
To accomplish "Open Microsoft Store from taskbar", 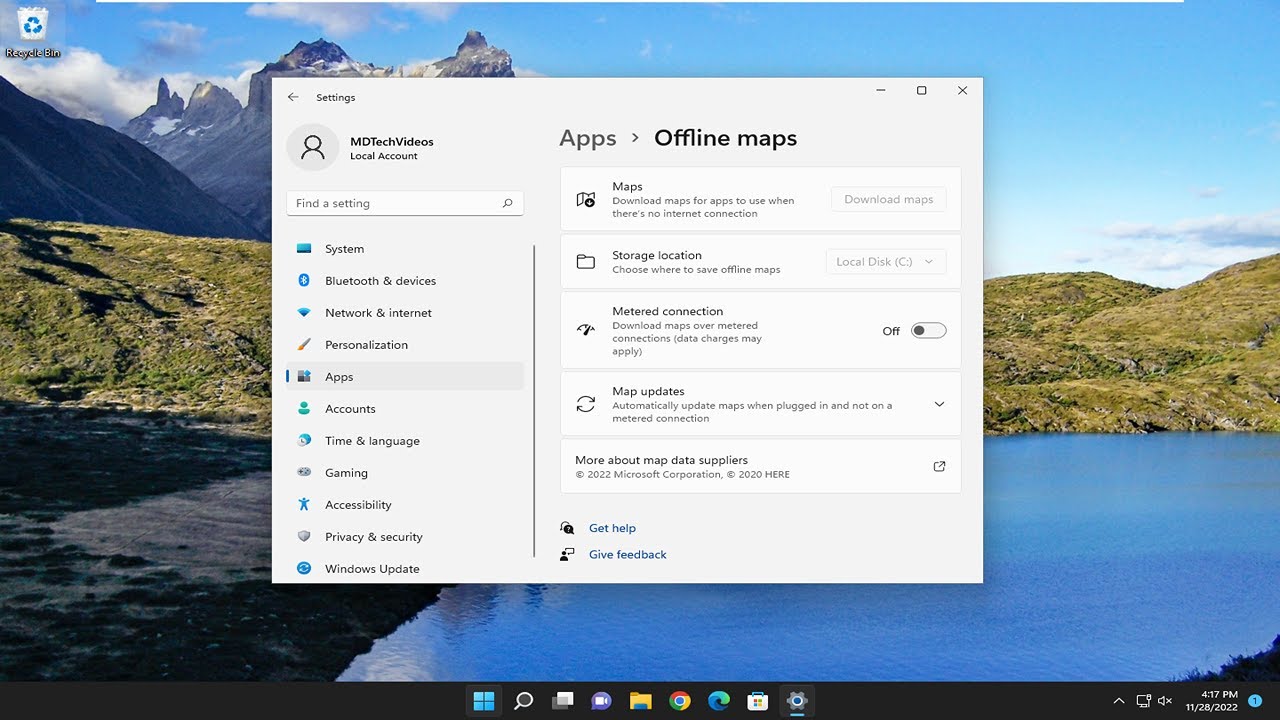I will [758, 701].
